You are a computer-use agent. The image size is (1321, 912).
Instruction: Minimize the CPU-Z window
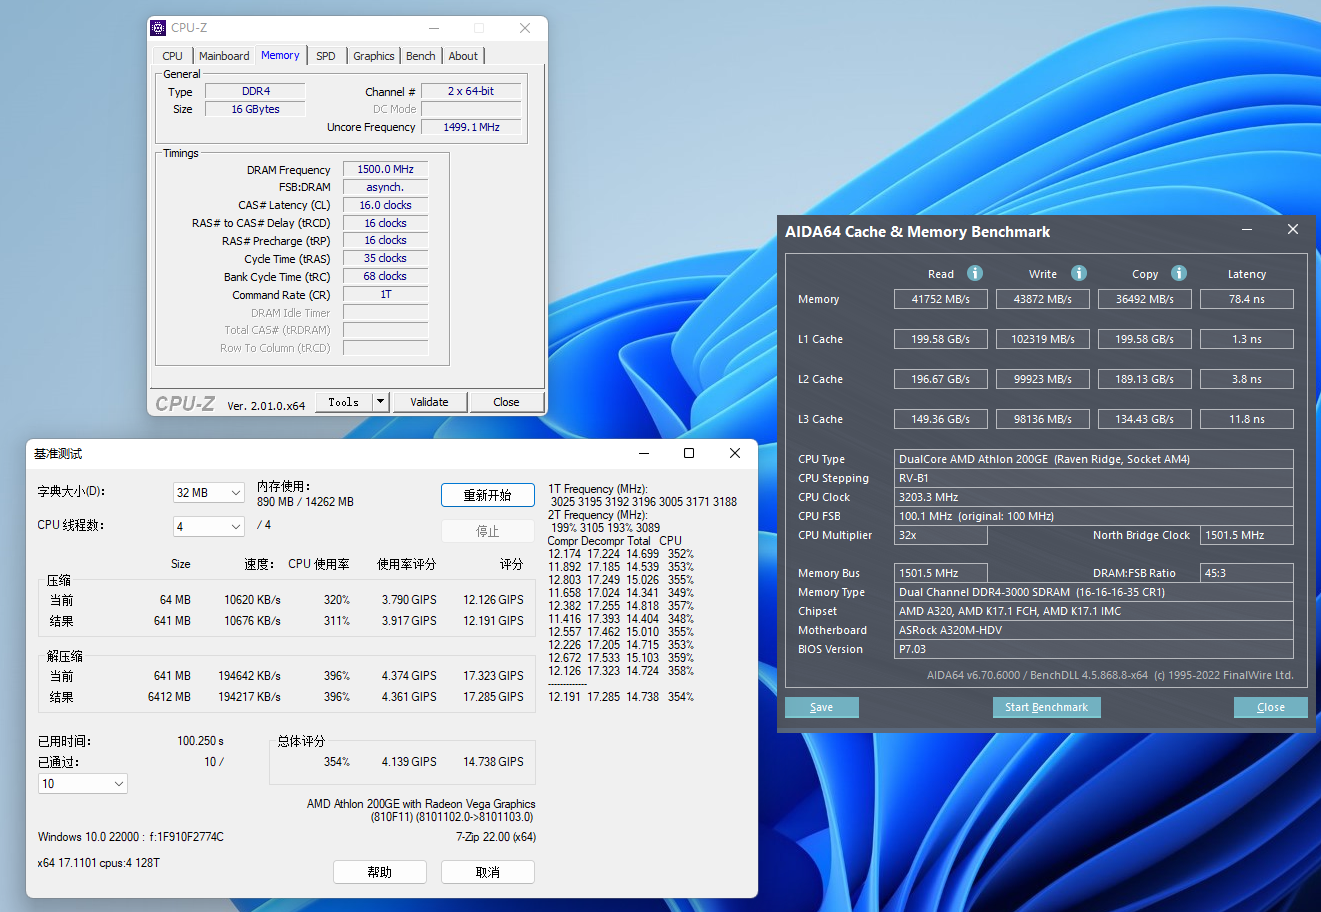[434, 28]
